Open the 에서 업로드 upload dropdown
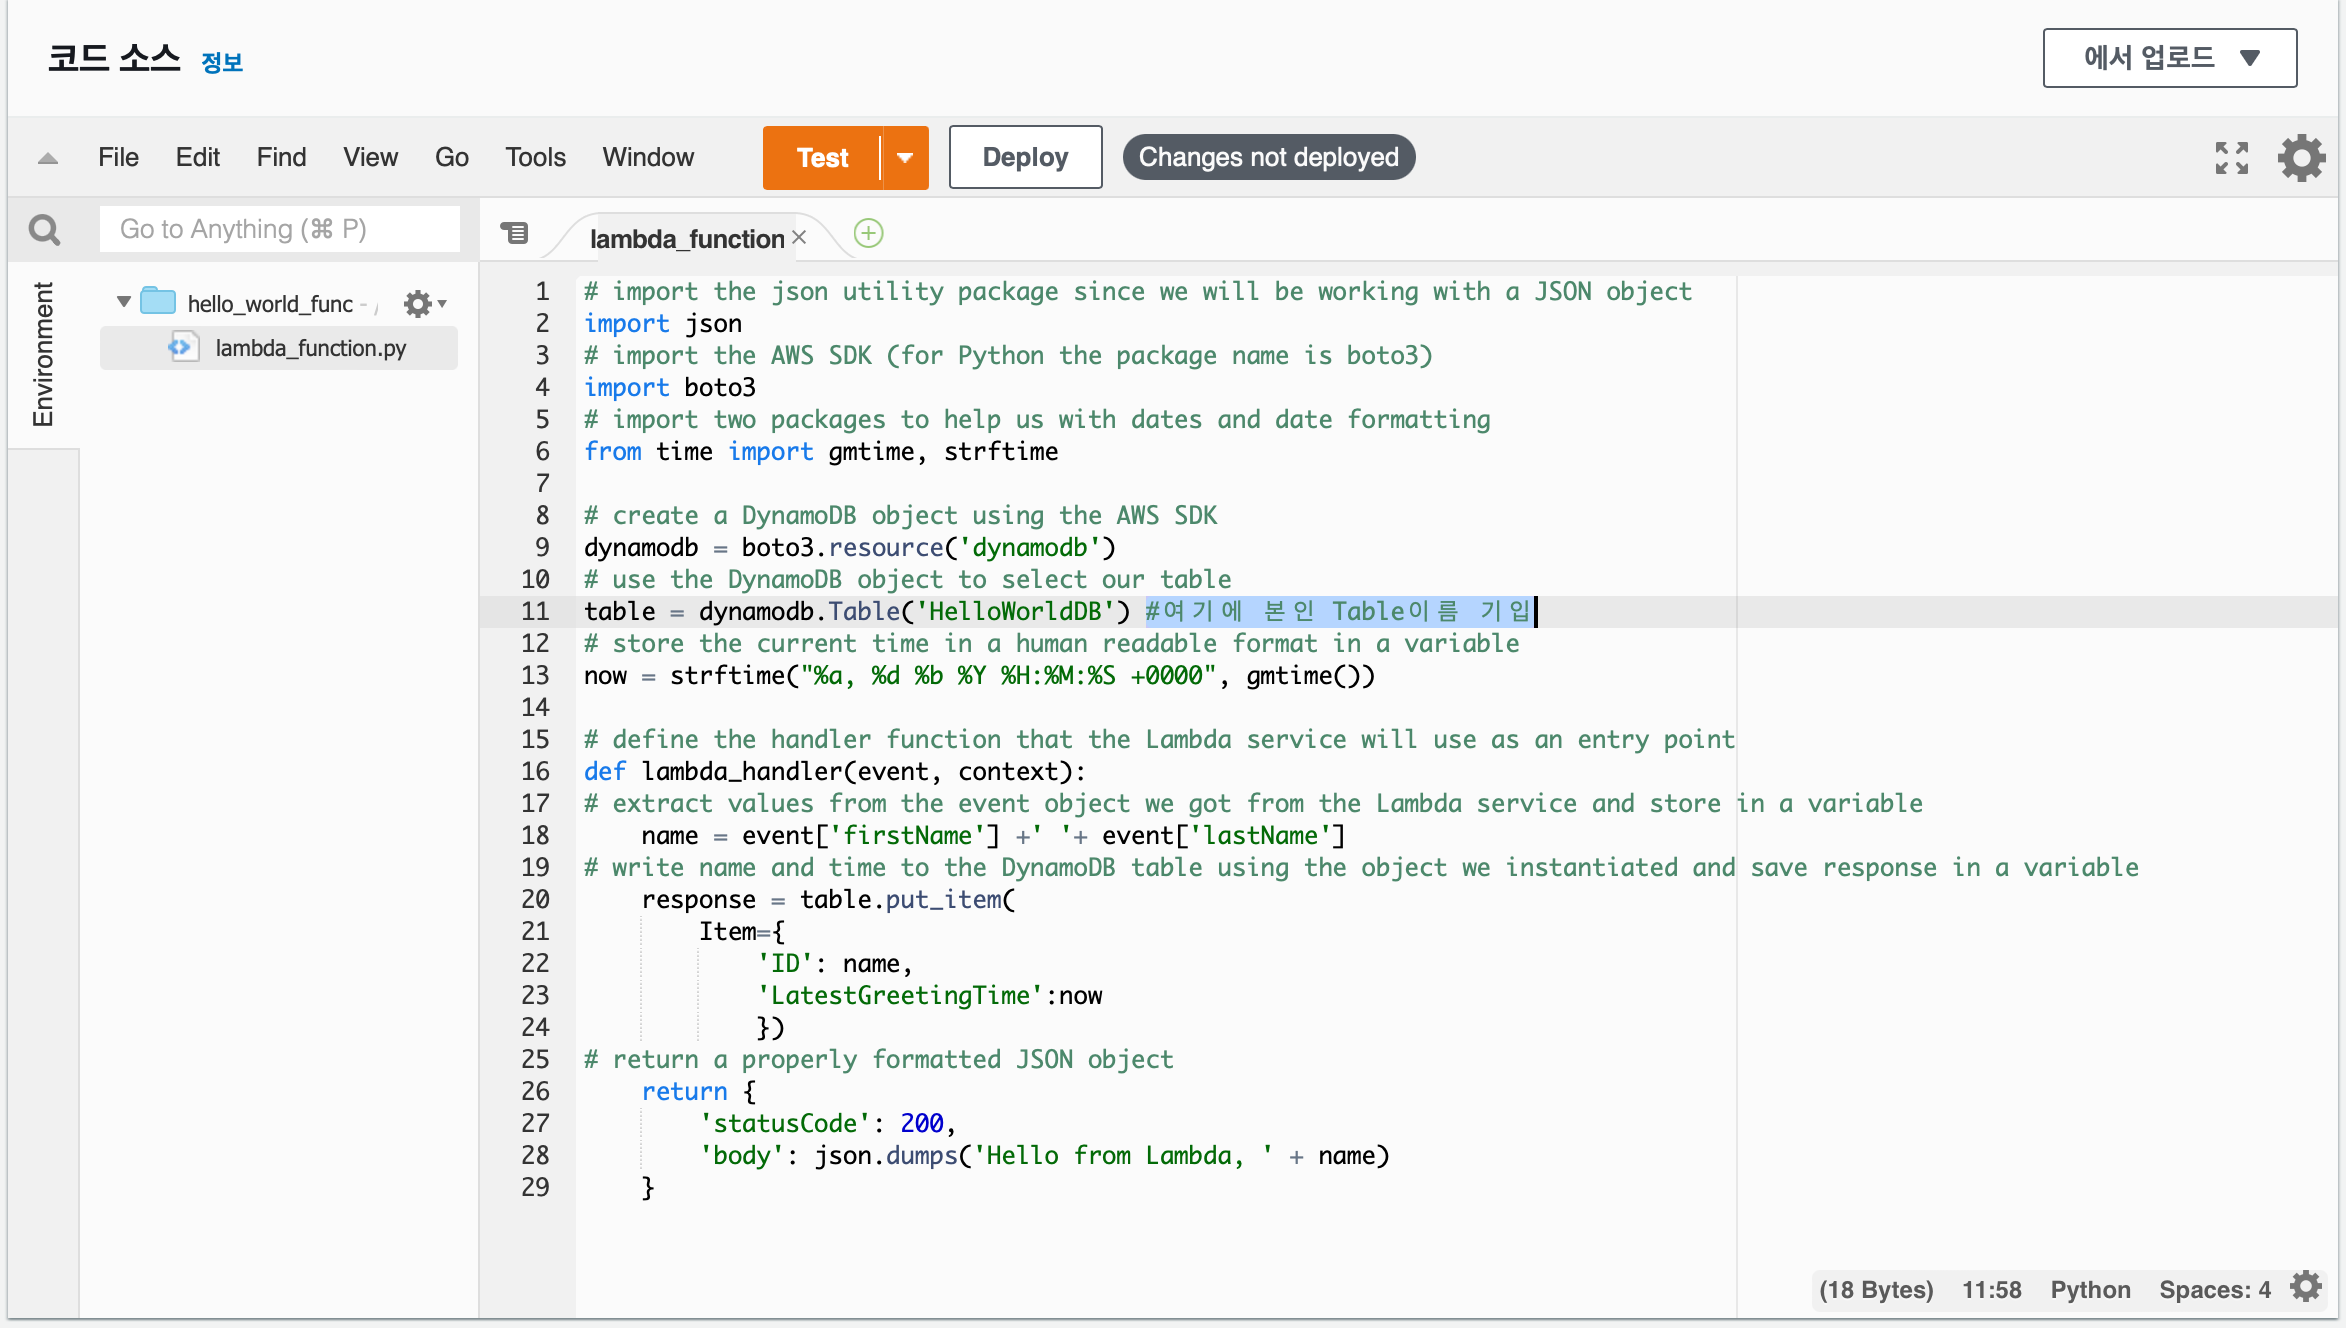This screenshot has width=2346, height=1328. pyautogui.click(x=2170, y=58)
